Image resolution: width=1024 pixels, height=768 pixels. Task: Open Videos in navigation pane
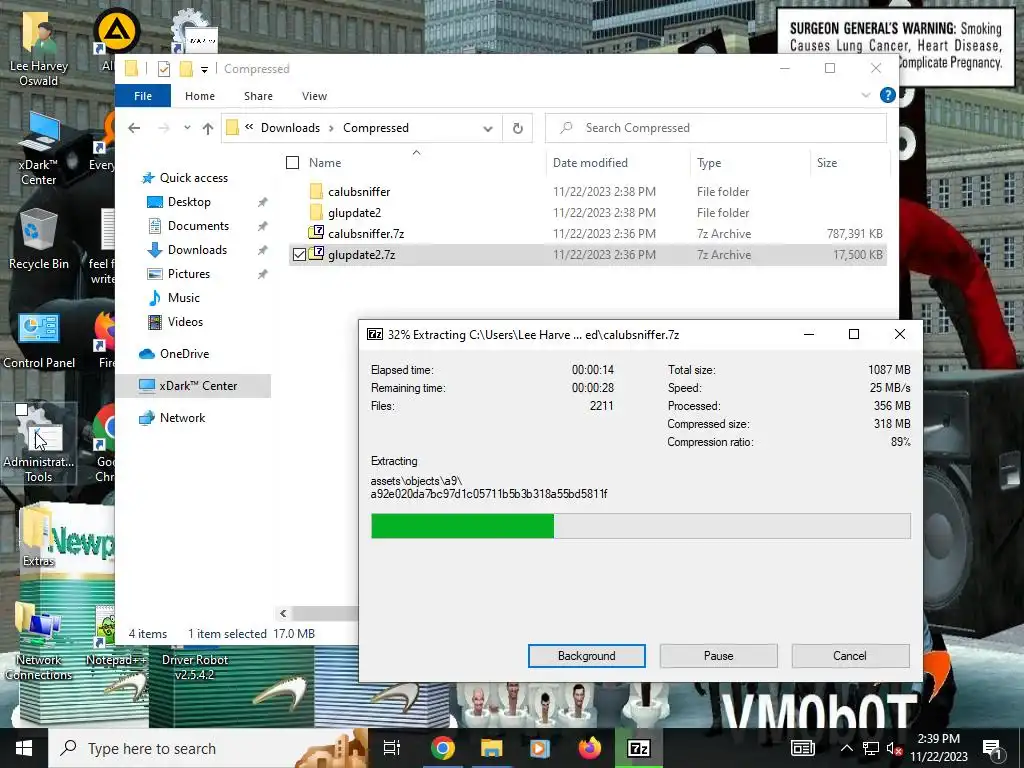coord(185,321)
